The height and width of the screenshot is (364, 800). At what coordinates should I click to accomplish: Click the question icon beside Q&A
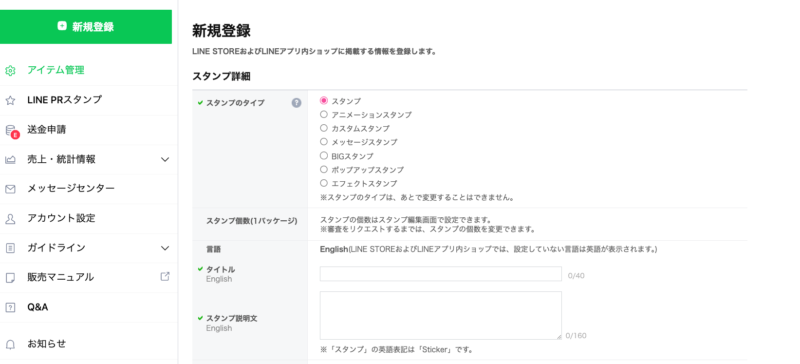pyautogui.click(x=10, y=307)
